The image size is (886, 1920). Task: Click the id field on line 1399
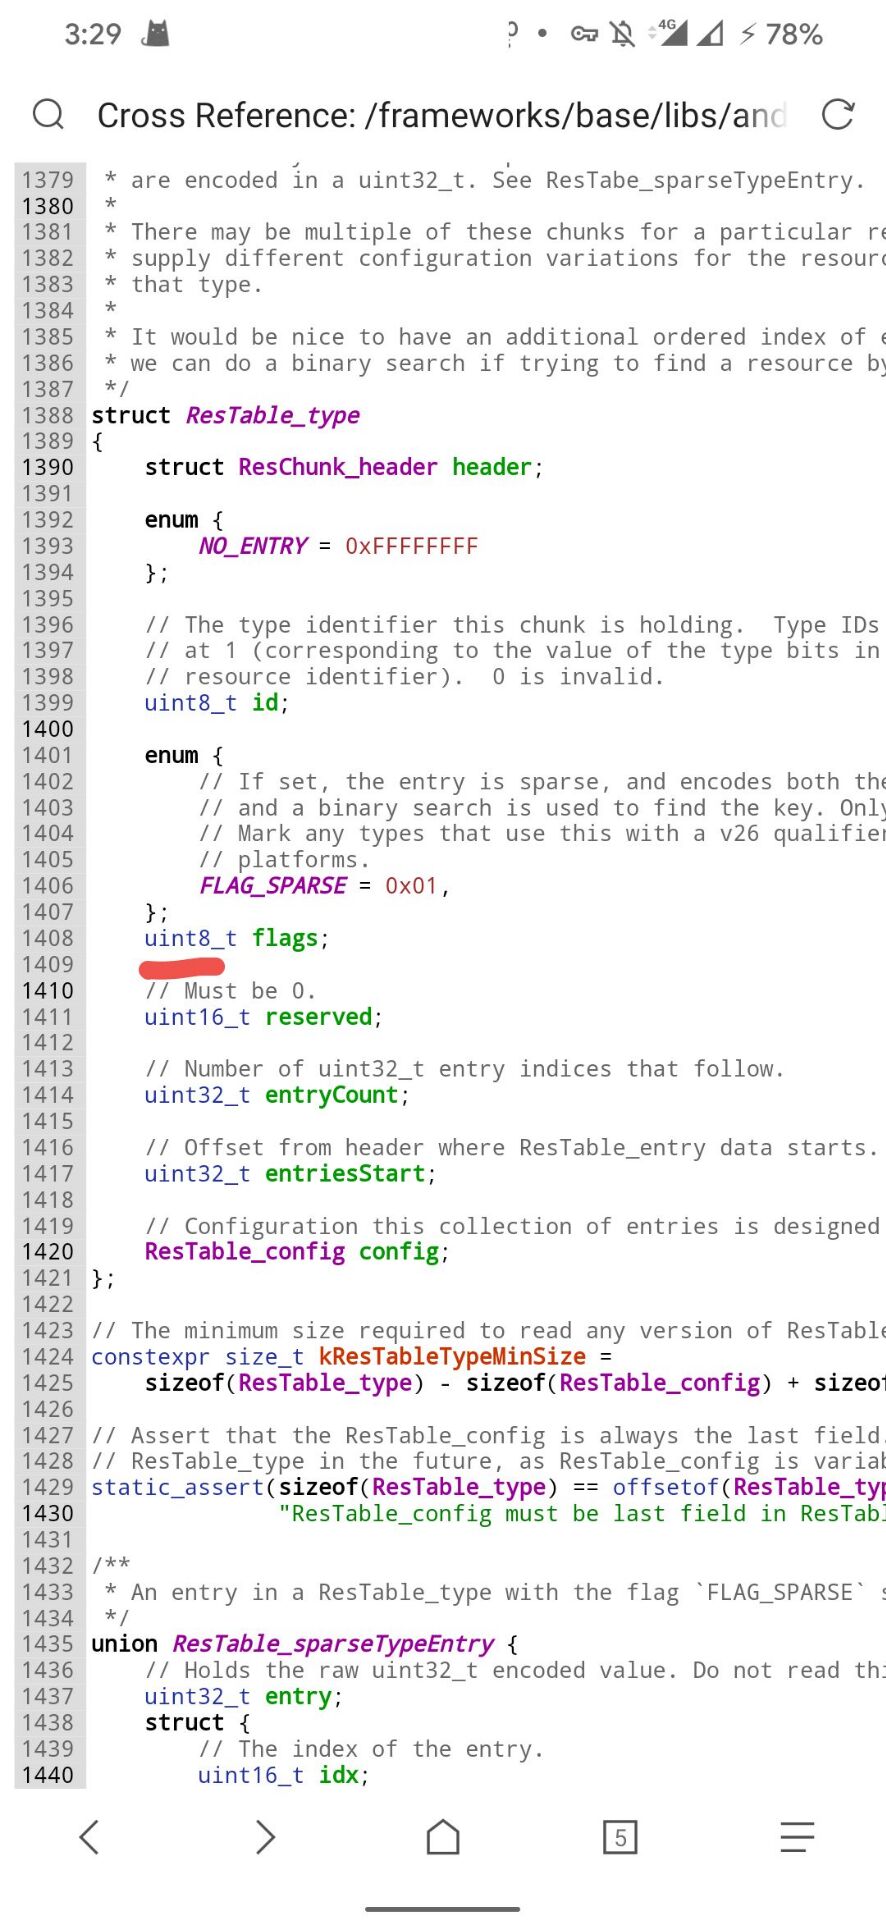[265, 703]
